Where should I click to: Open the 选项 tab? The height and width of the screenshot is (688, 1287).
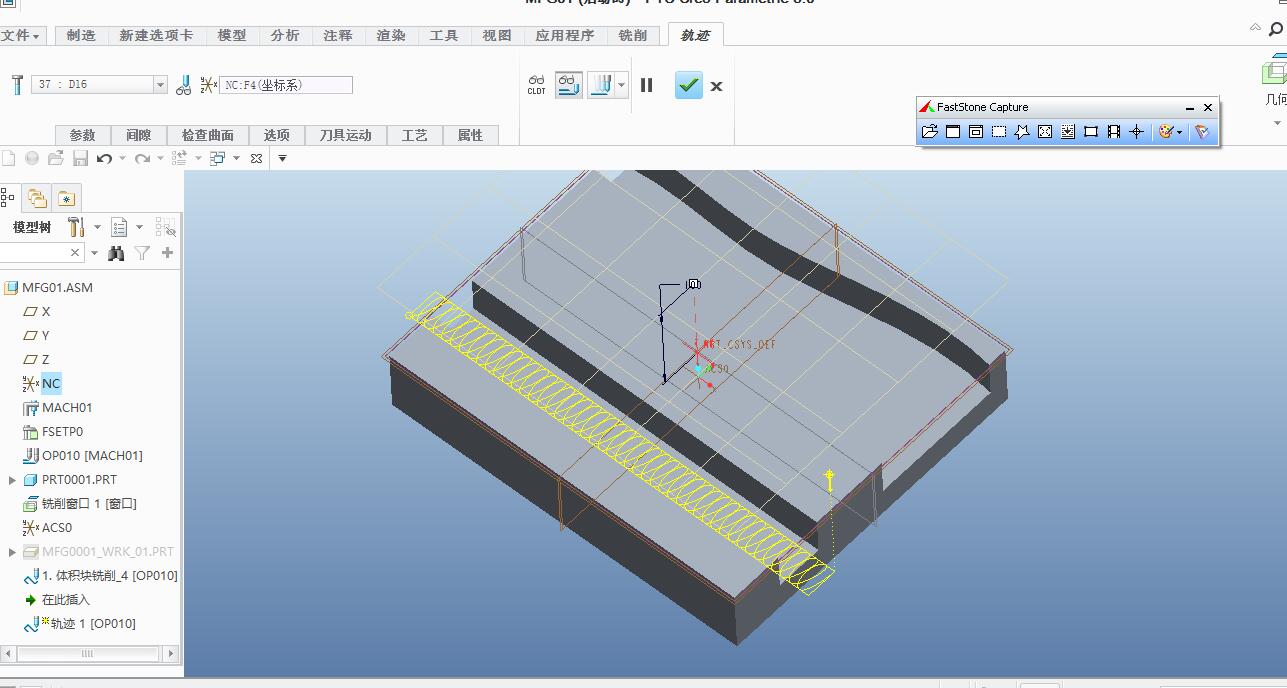276,135
